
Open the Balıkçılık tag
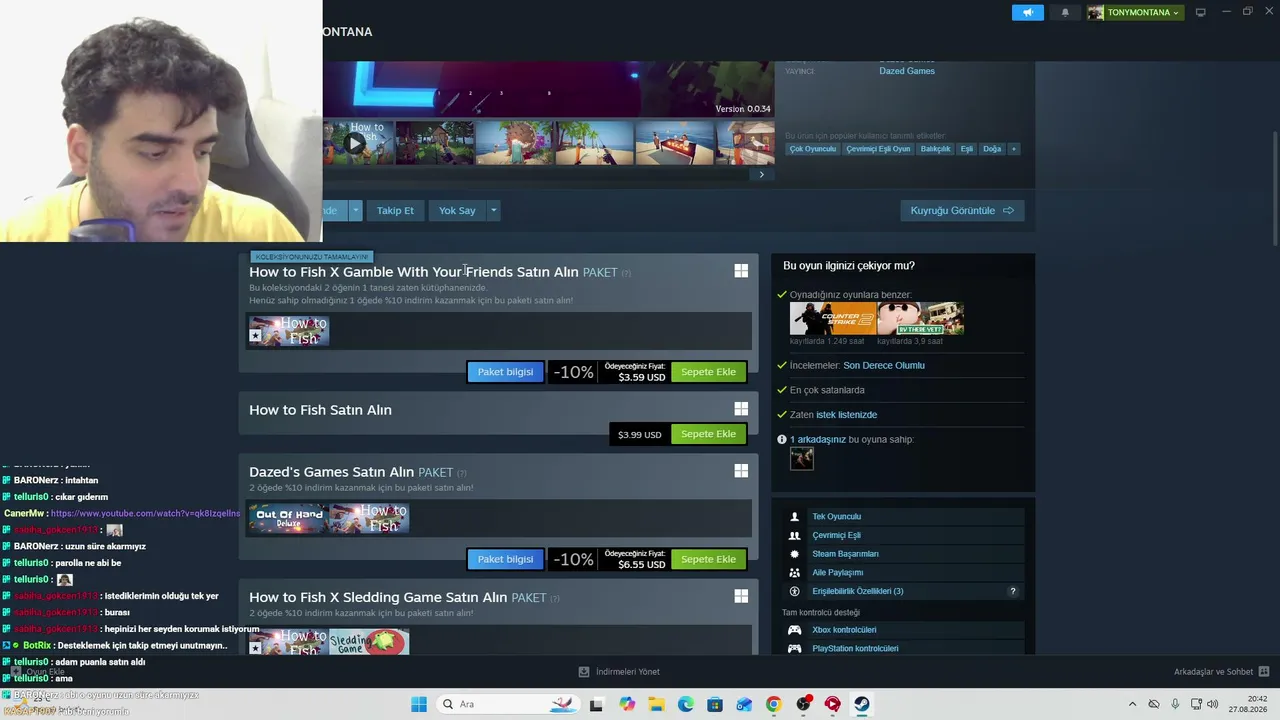coord(935,149)
